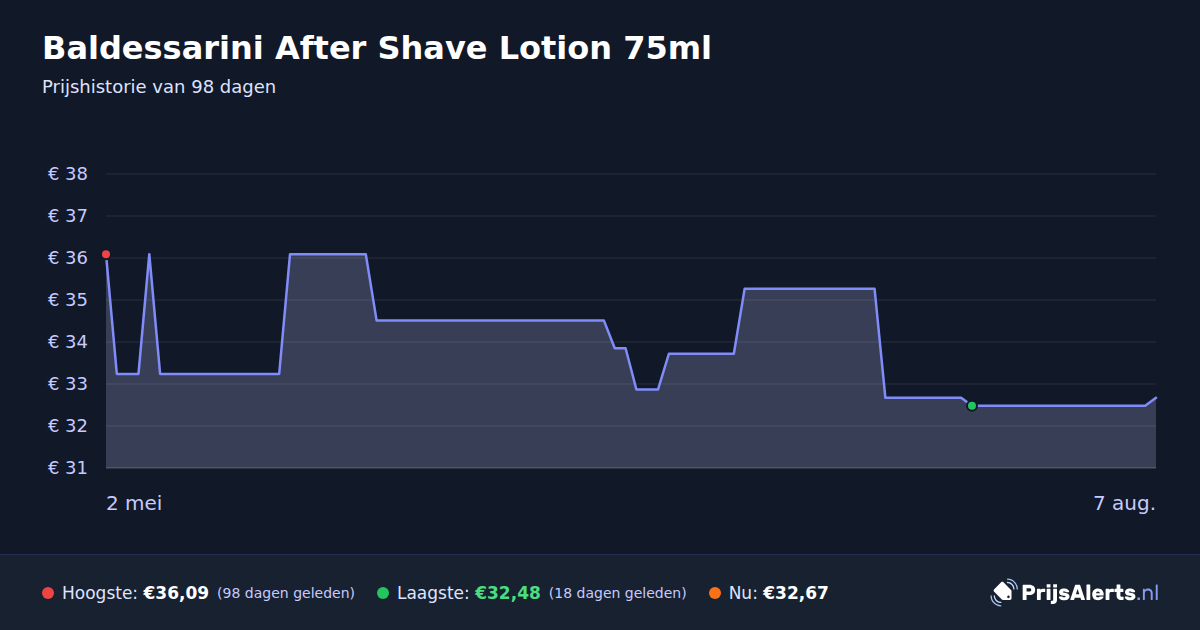Click the price line's right end point
Screen dimensions: 1200x630
(1156, 398)
